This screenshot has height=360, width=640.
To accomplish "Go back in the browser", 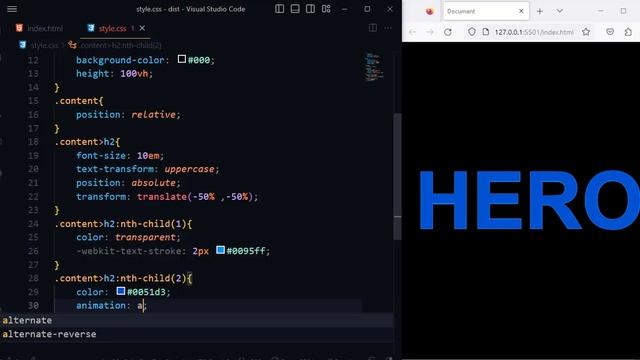I will click(412, 32).
